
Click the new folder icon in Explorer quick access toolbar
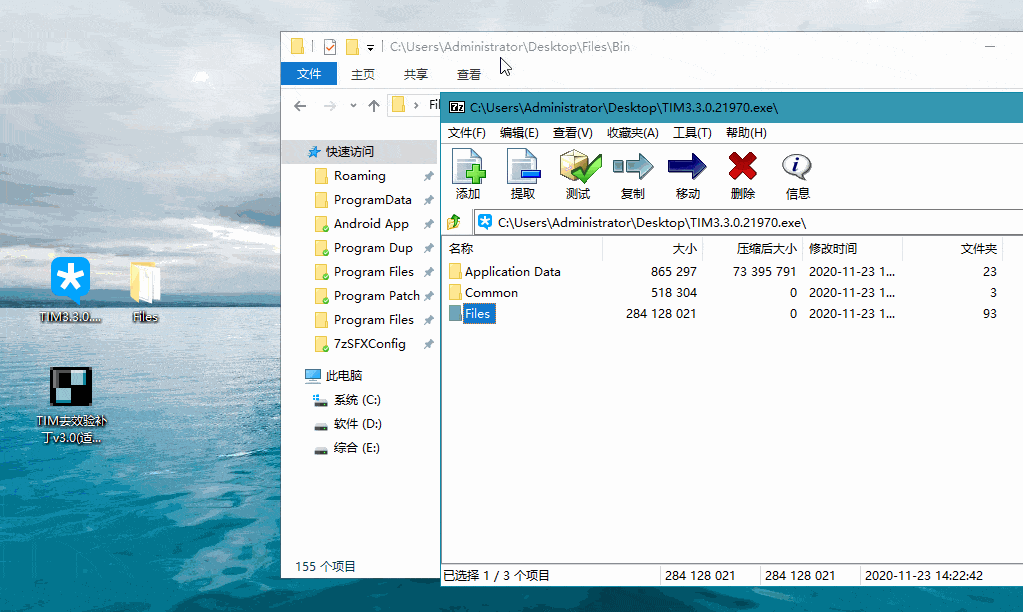tap(352, 47)
